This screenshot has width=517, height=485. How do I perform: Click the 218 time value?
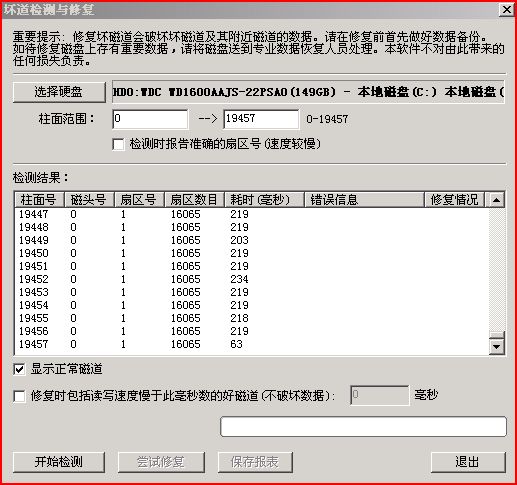(239, 318)
